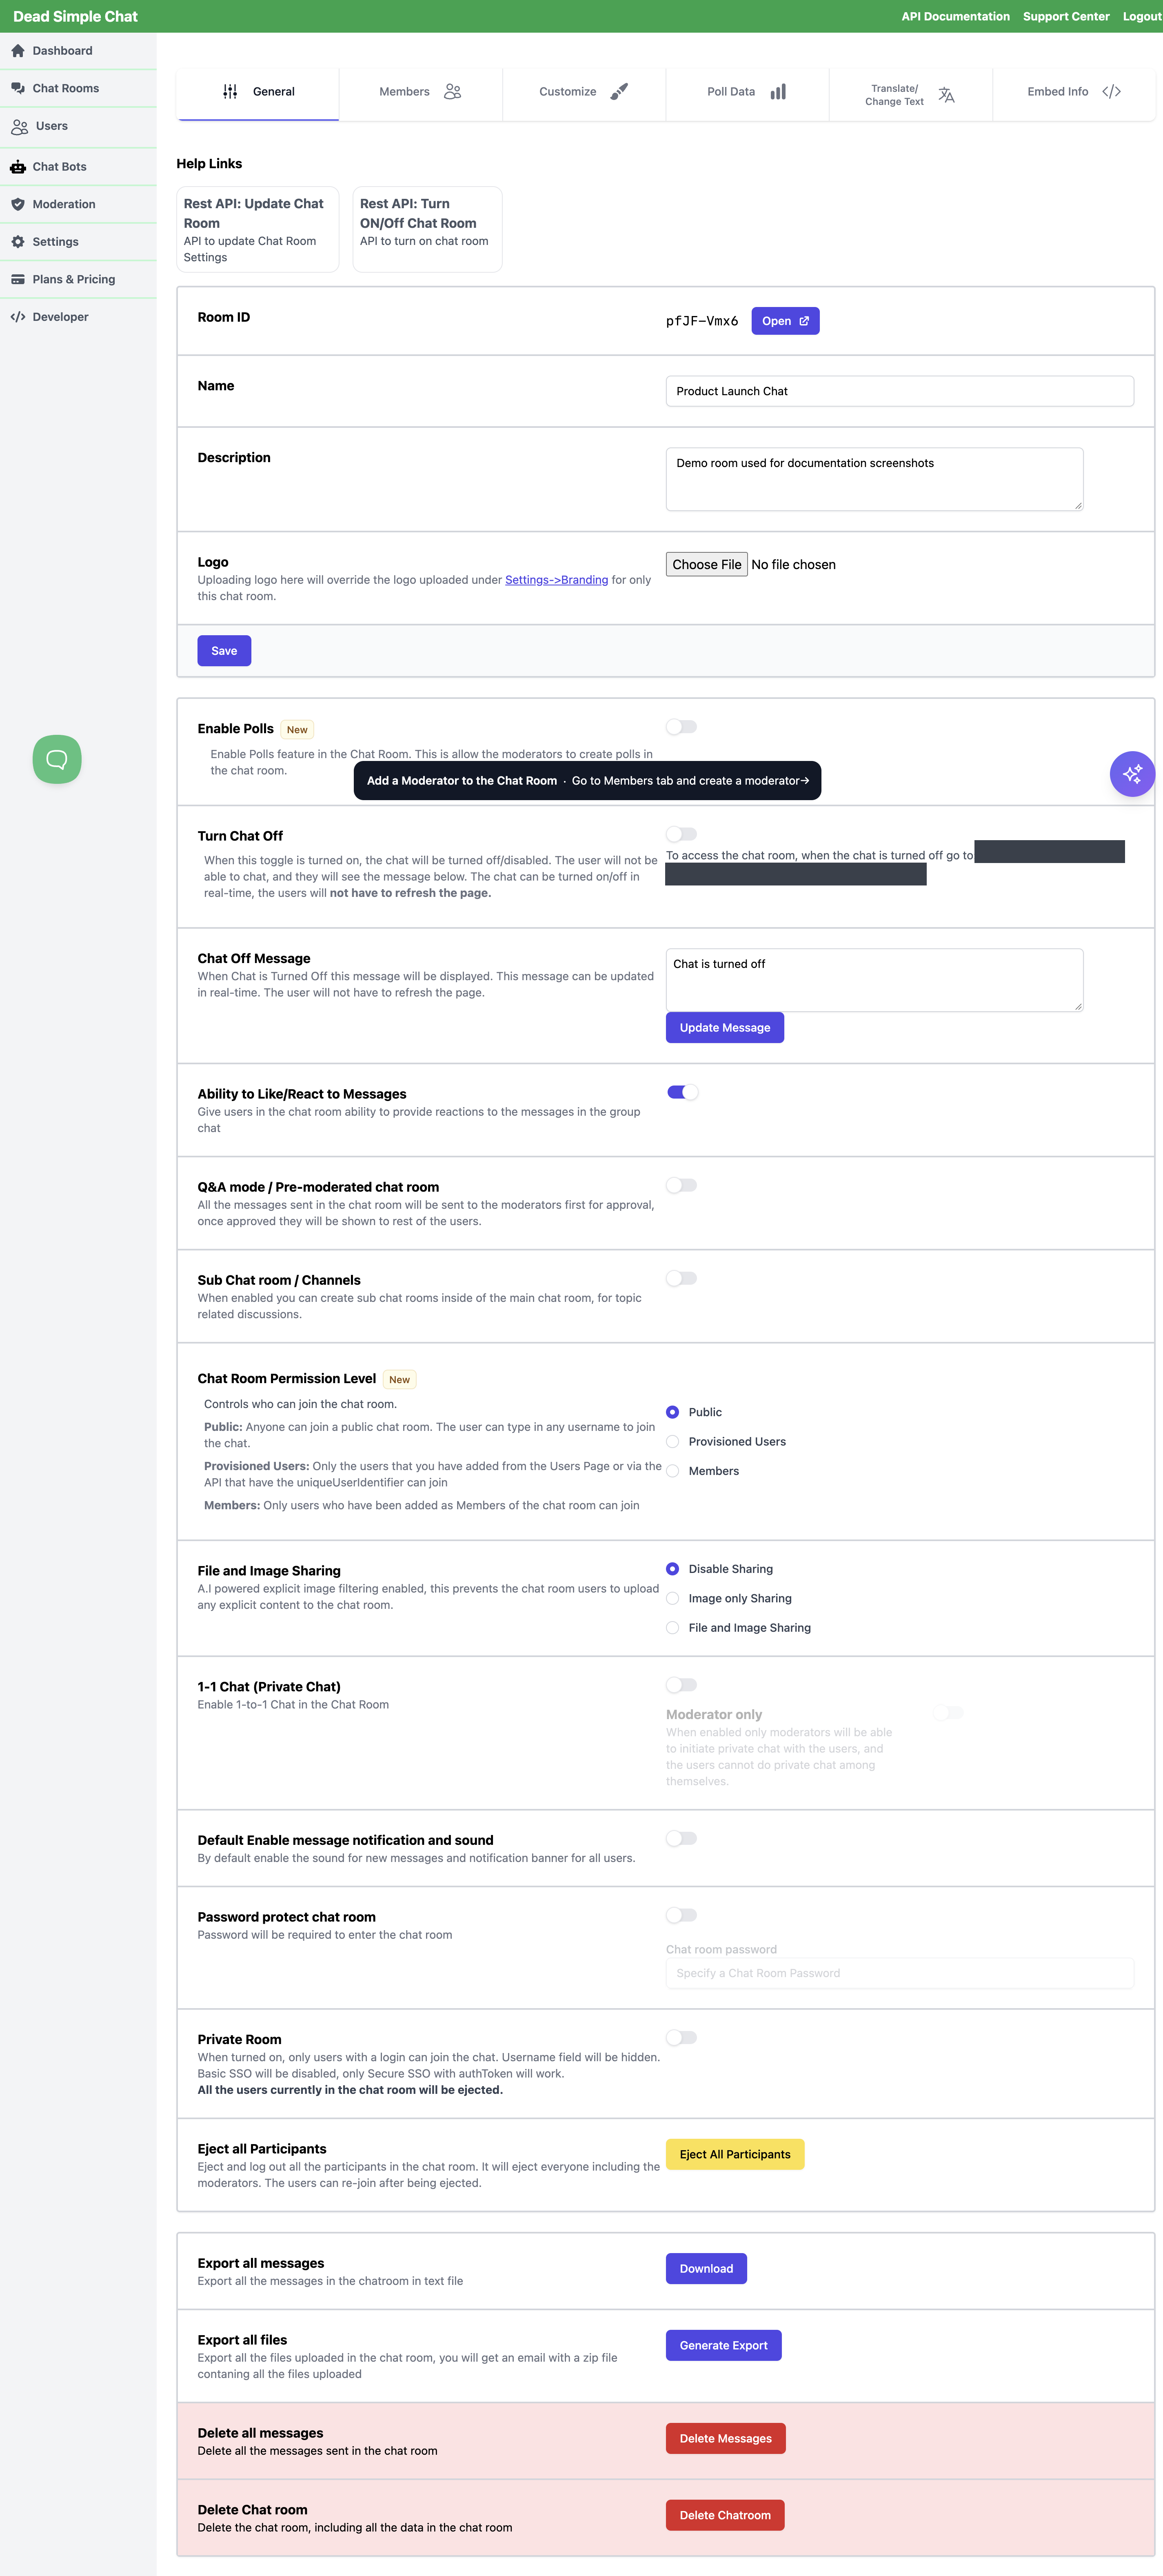Select the Provisioned Users radio option

click(x=673, y=1441)
